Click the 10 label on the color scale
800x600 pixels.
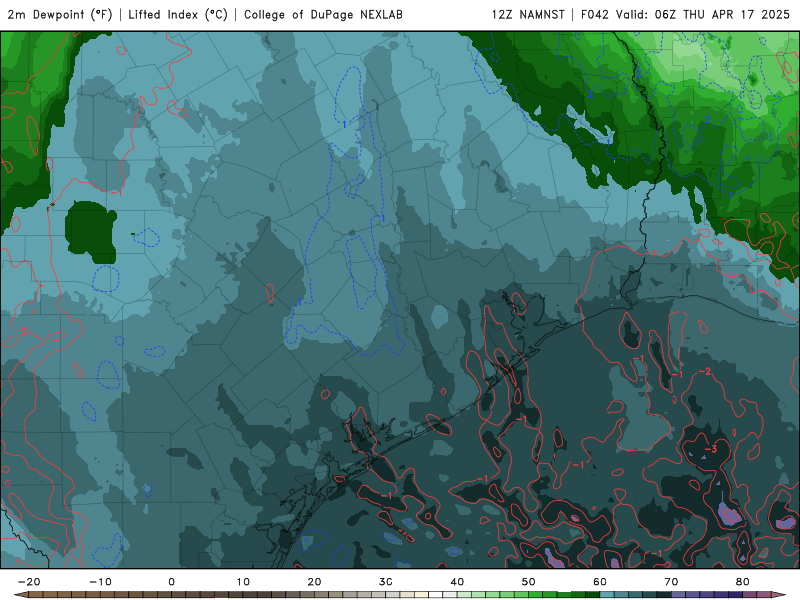243,582
